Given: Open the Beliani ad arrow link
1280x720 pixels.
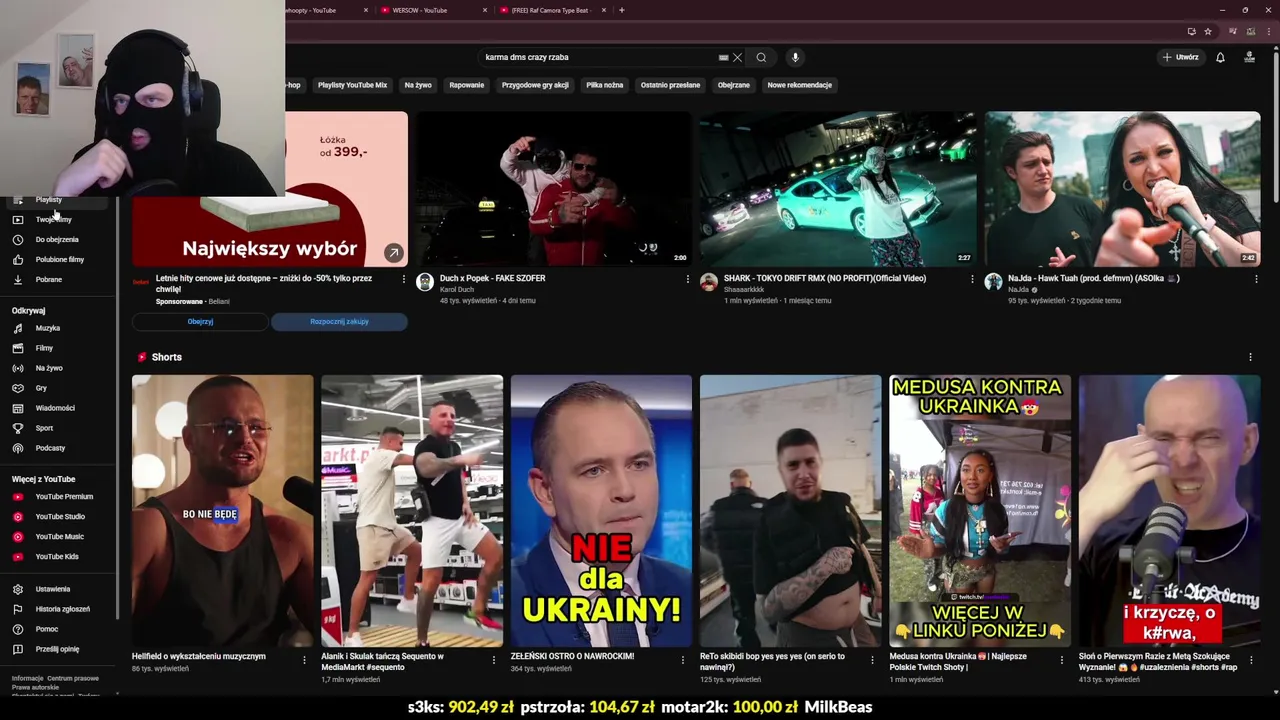Looking at the screenshot, I should tap(393, 253).
